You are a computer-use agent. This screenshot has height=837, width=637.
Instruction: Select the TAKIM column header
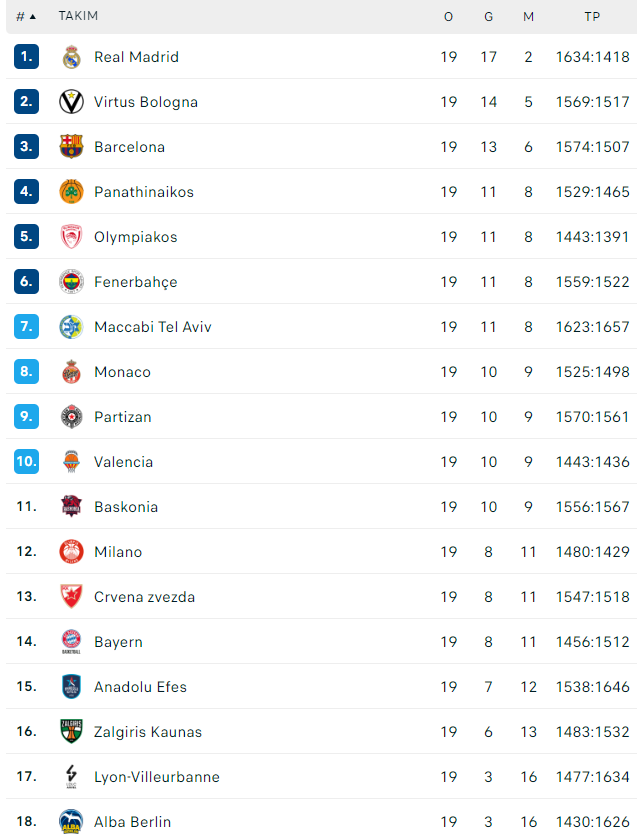click(78, 16)
